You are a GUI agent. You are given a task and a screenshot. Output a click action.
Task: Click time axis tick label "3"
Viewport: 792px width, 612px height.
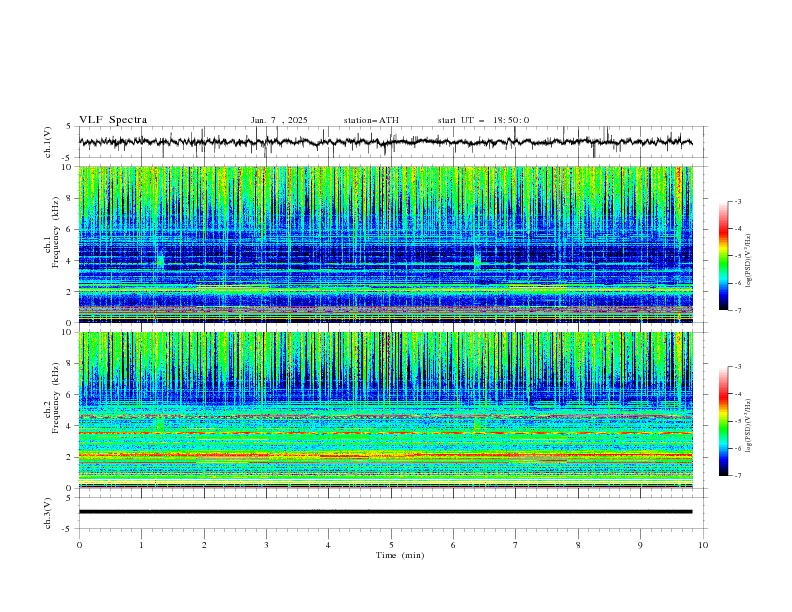coord(266,545)
